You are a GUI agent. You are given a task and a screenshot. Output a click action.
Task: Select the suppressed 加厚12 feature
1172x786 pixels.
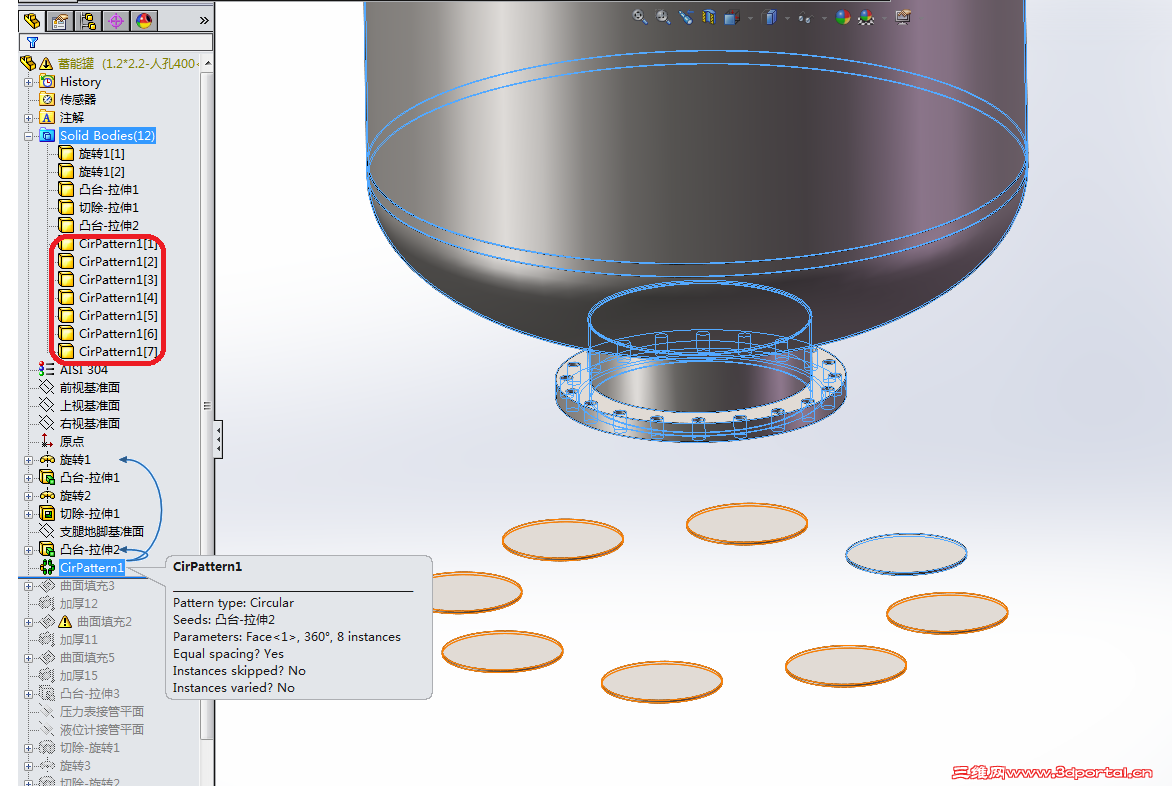click(x=78, y=603)
